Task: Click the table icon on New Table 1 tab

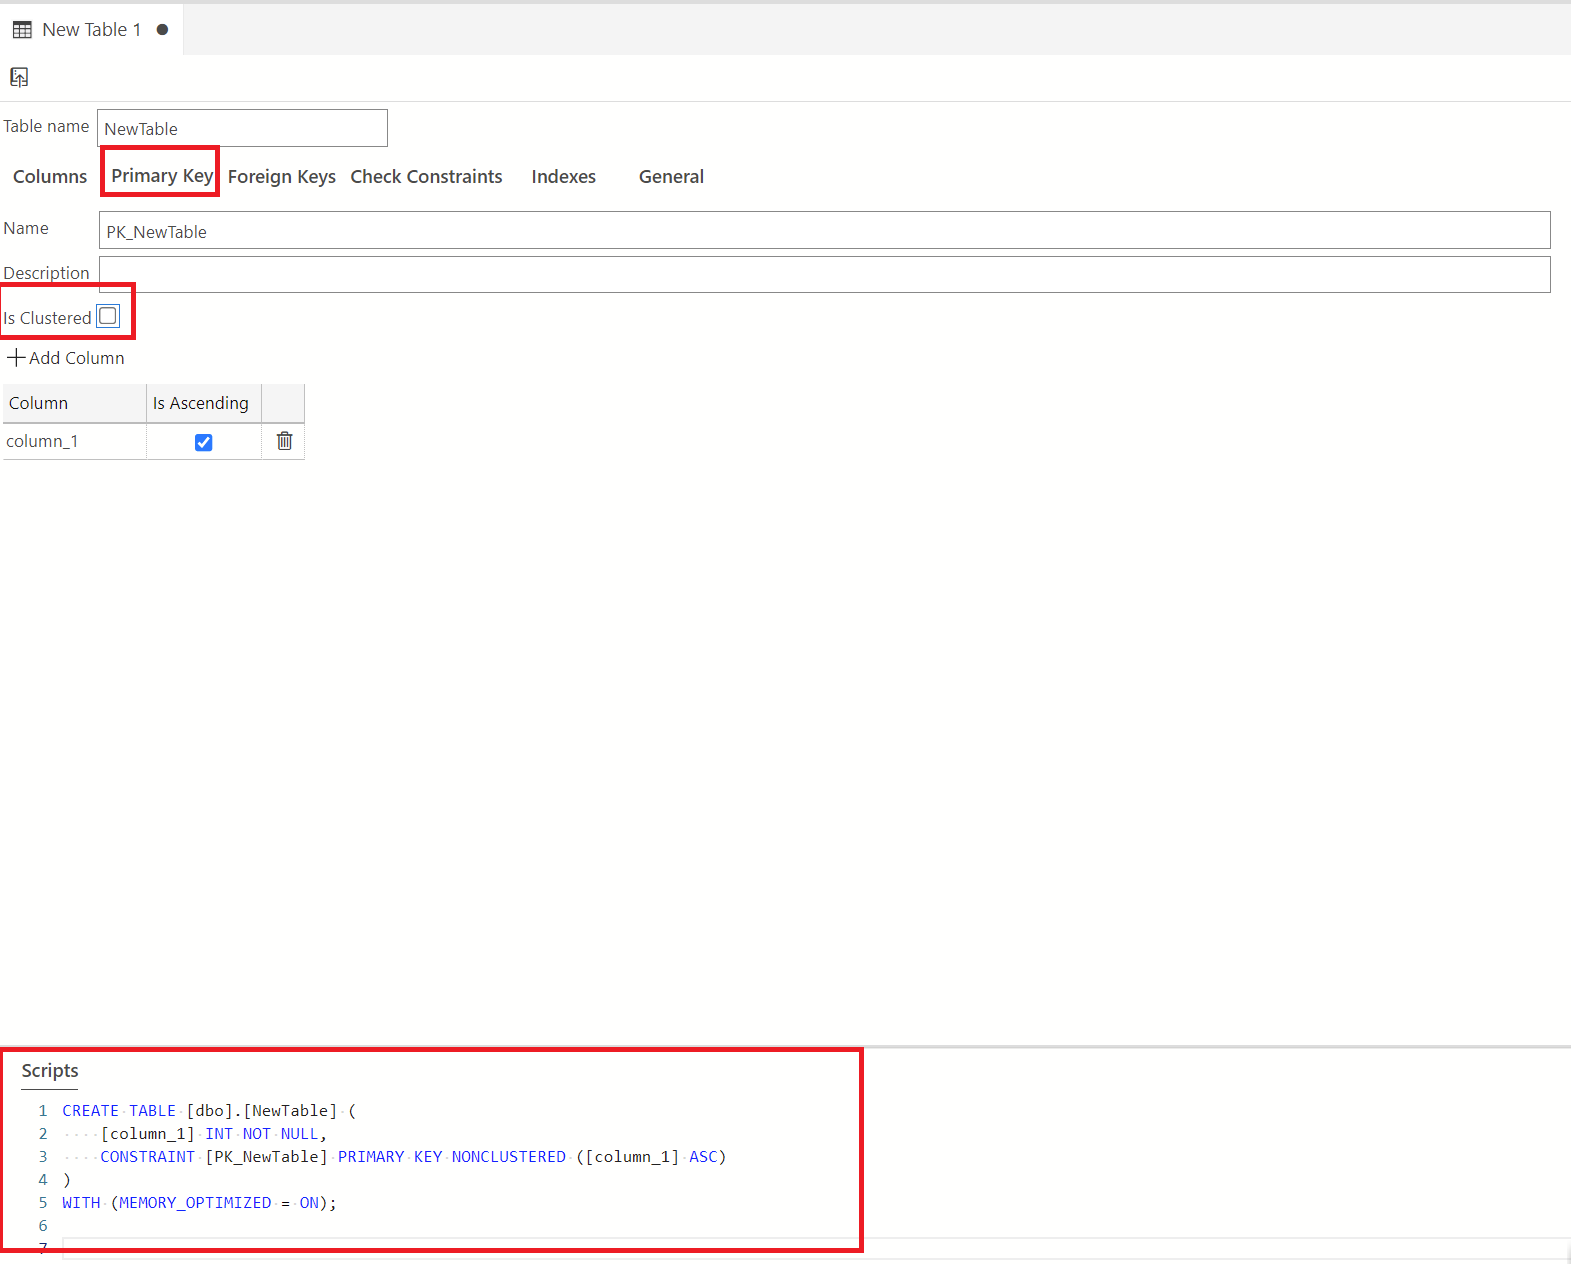Action: [22, 30]
